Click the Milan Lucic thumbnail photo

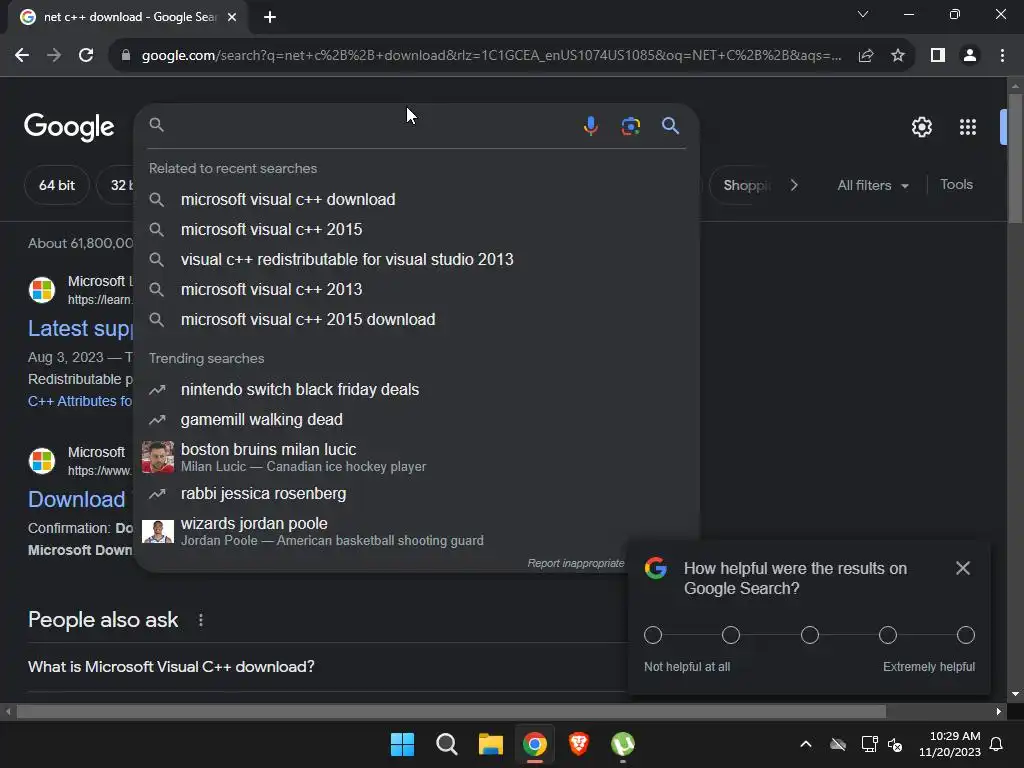(158, 457)
